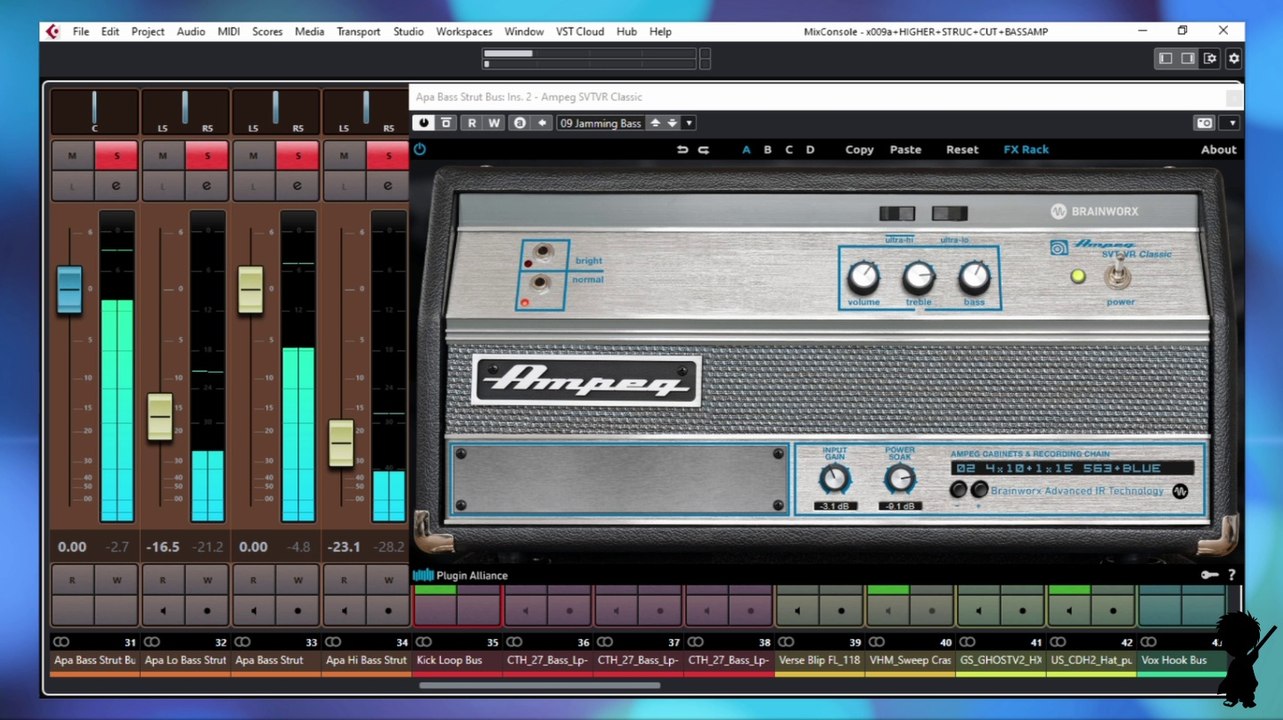This screenshot has width=1283, height=720.
Task: Click the Reset button
Action: coord(962,150)
